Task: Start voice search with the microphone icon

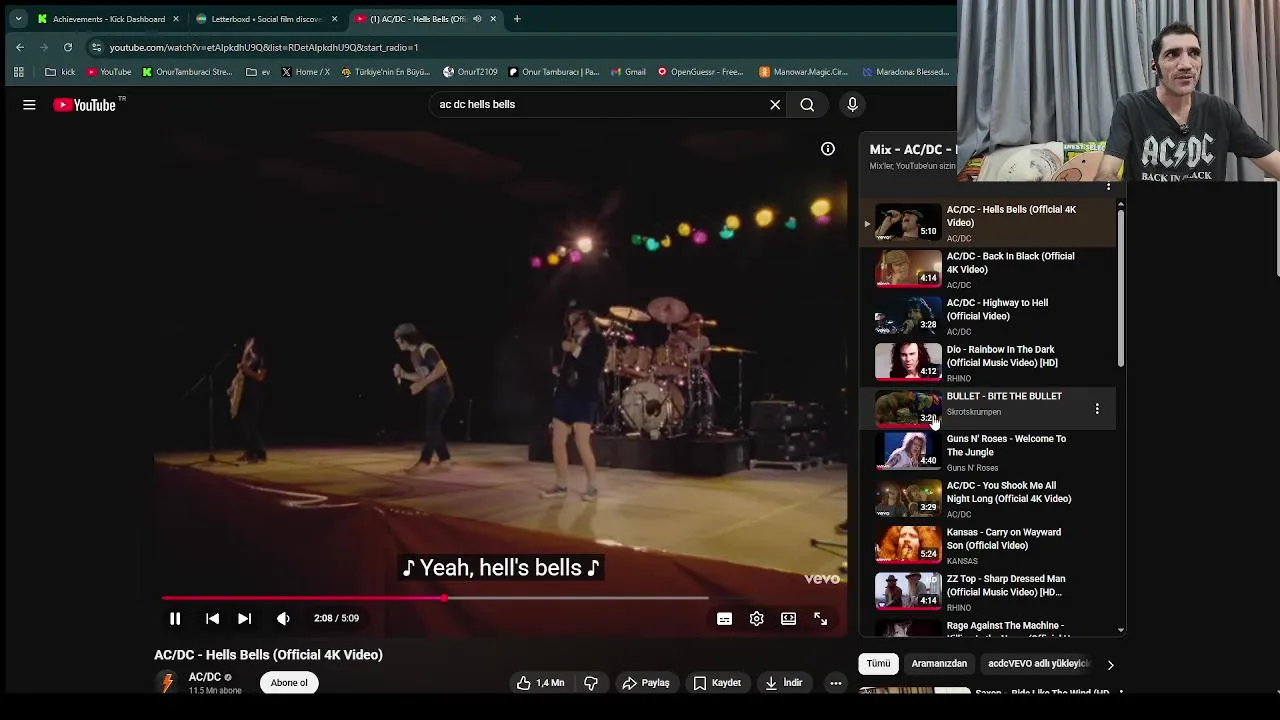Action: pyautogui.click(x=852, y=104)
